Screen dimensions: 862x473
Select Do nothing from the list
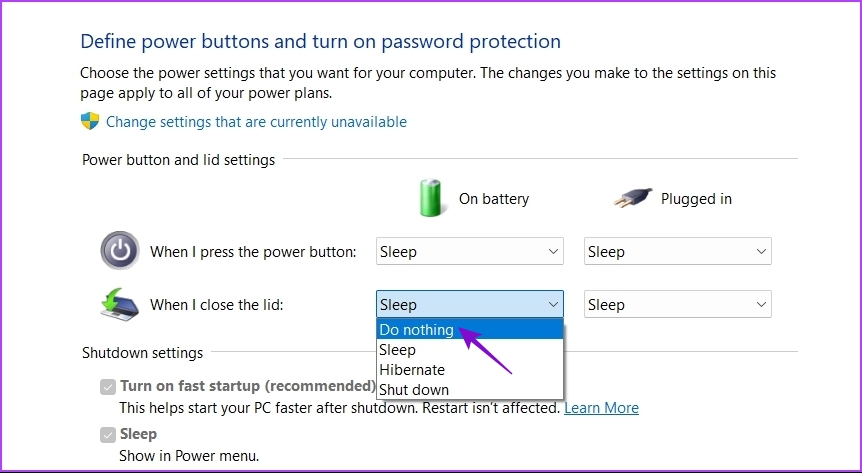pos(469,329)
